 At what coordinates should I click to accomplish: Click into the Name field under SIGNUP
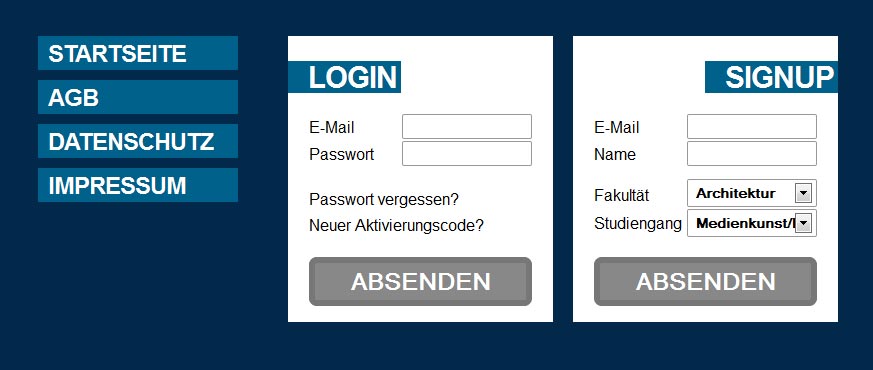752,154
